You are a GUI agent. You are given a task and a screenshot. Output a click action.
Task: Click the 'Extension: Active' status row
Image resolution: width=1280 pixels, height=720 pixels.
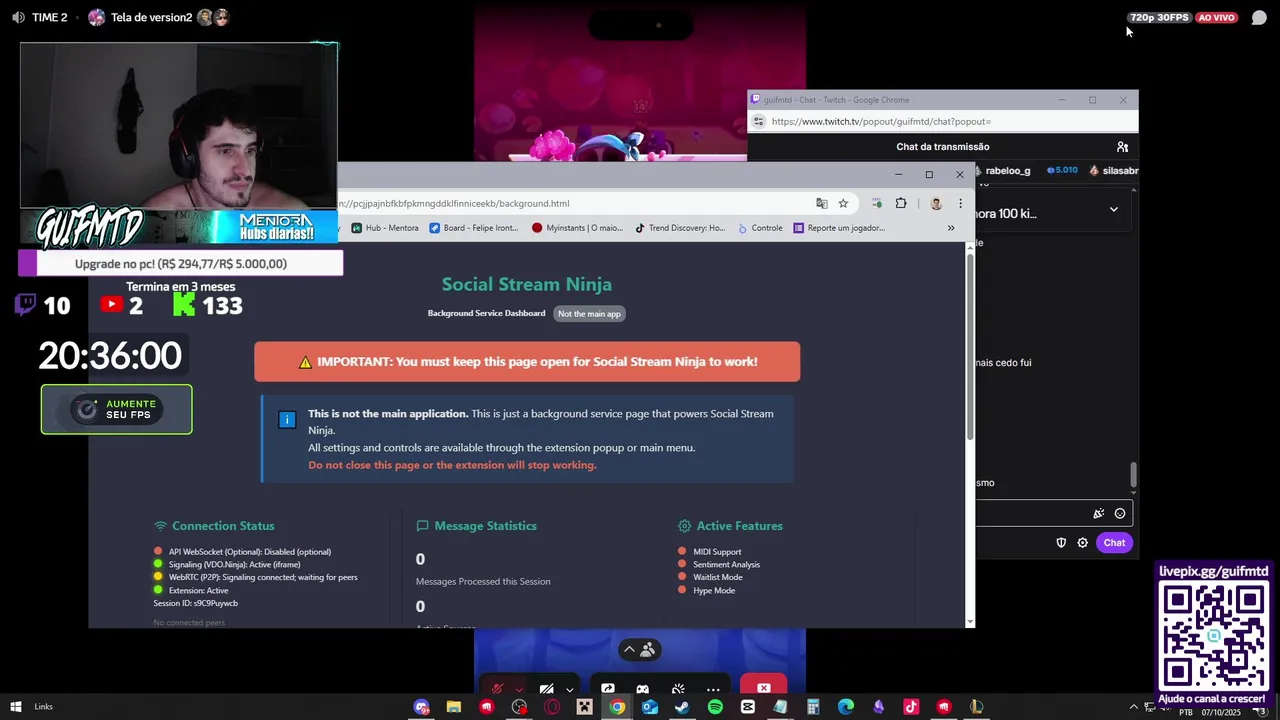(191, 590)
